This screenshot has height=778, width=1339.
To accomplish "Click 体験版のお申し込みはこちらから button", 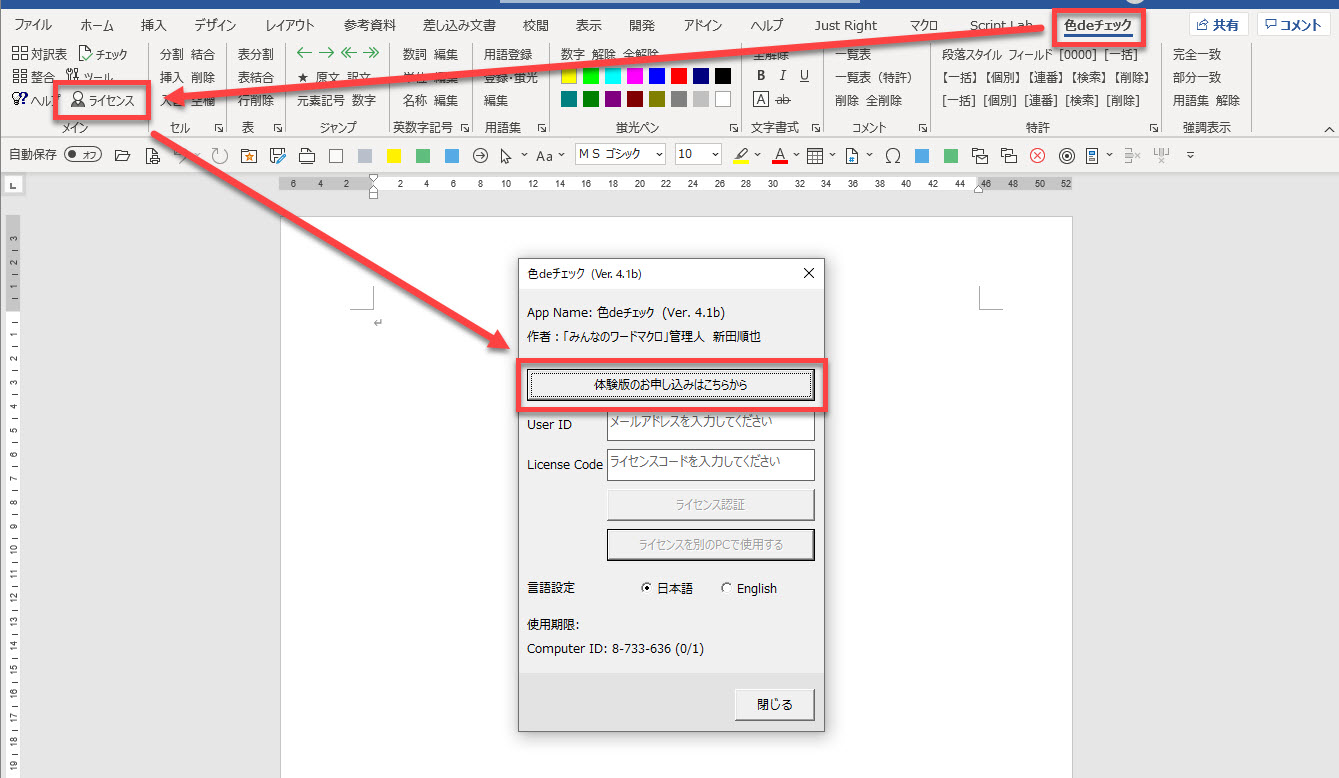I will (670, 385).
